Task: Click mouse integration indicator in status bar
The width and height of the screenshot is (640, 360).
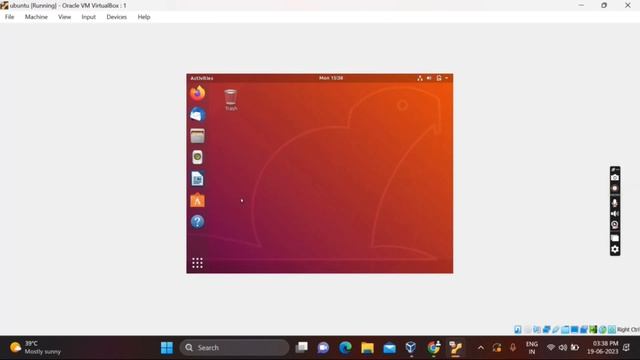Action: click(602, 329)
